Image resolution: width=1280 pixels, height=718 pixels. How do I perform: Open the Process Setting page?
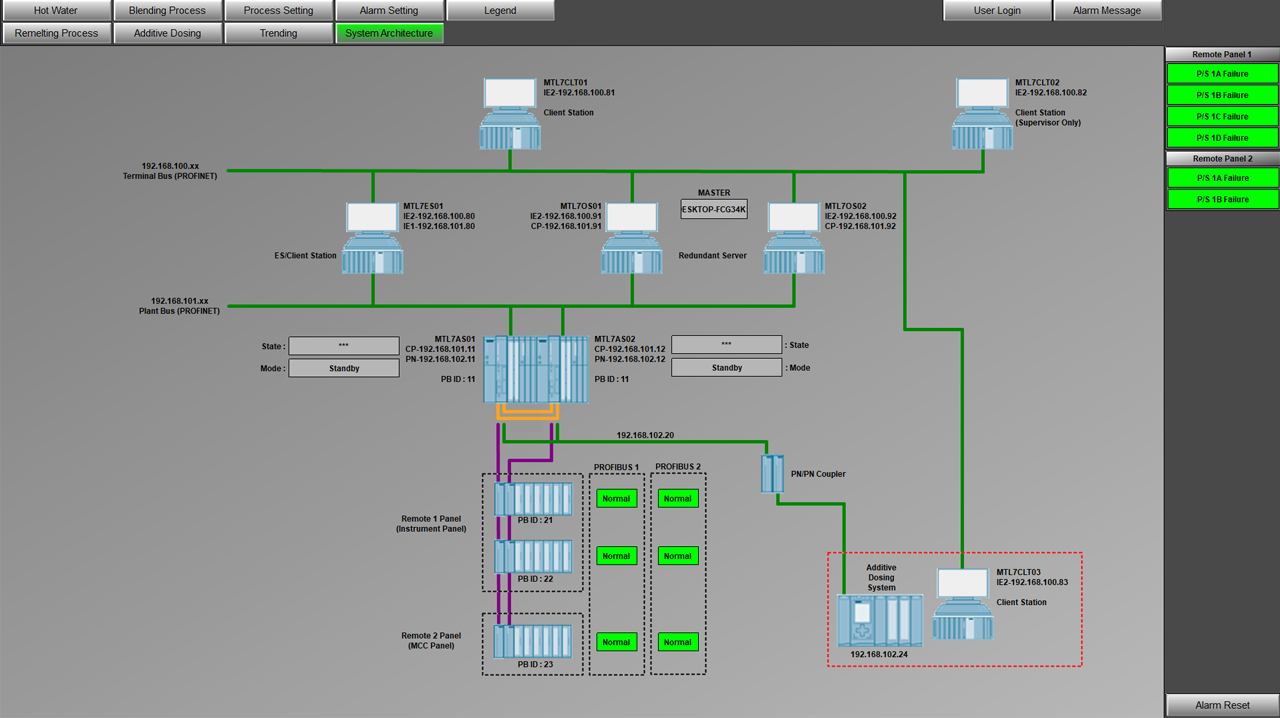tap(278, 11)
